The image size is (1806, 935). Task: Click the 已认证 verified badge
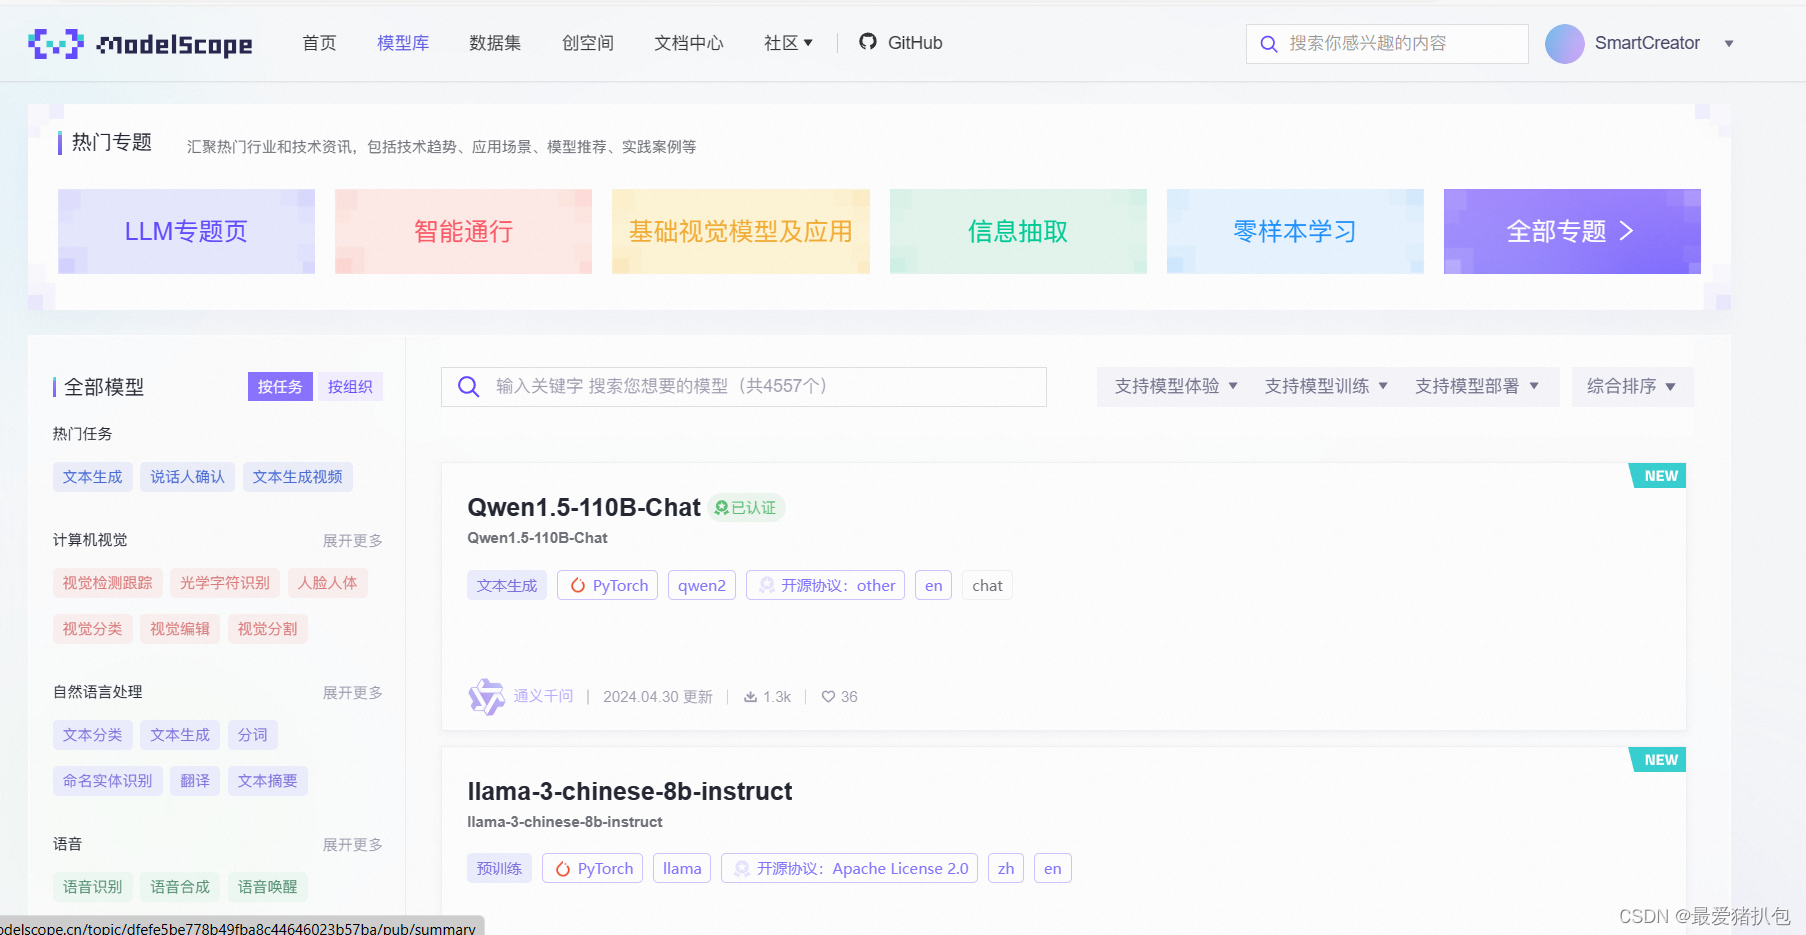[747, 508]
